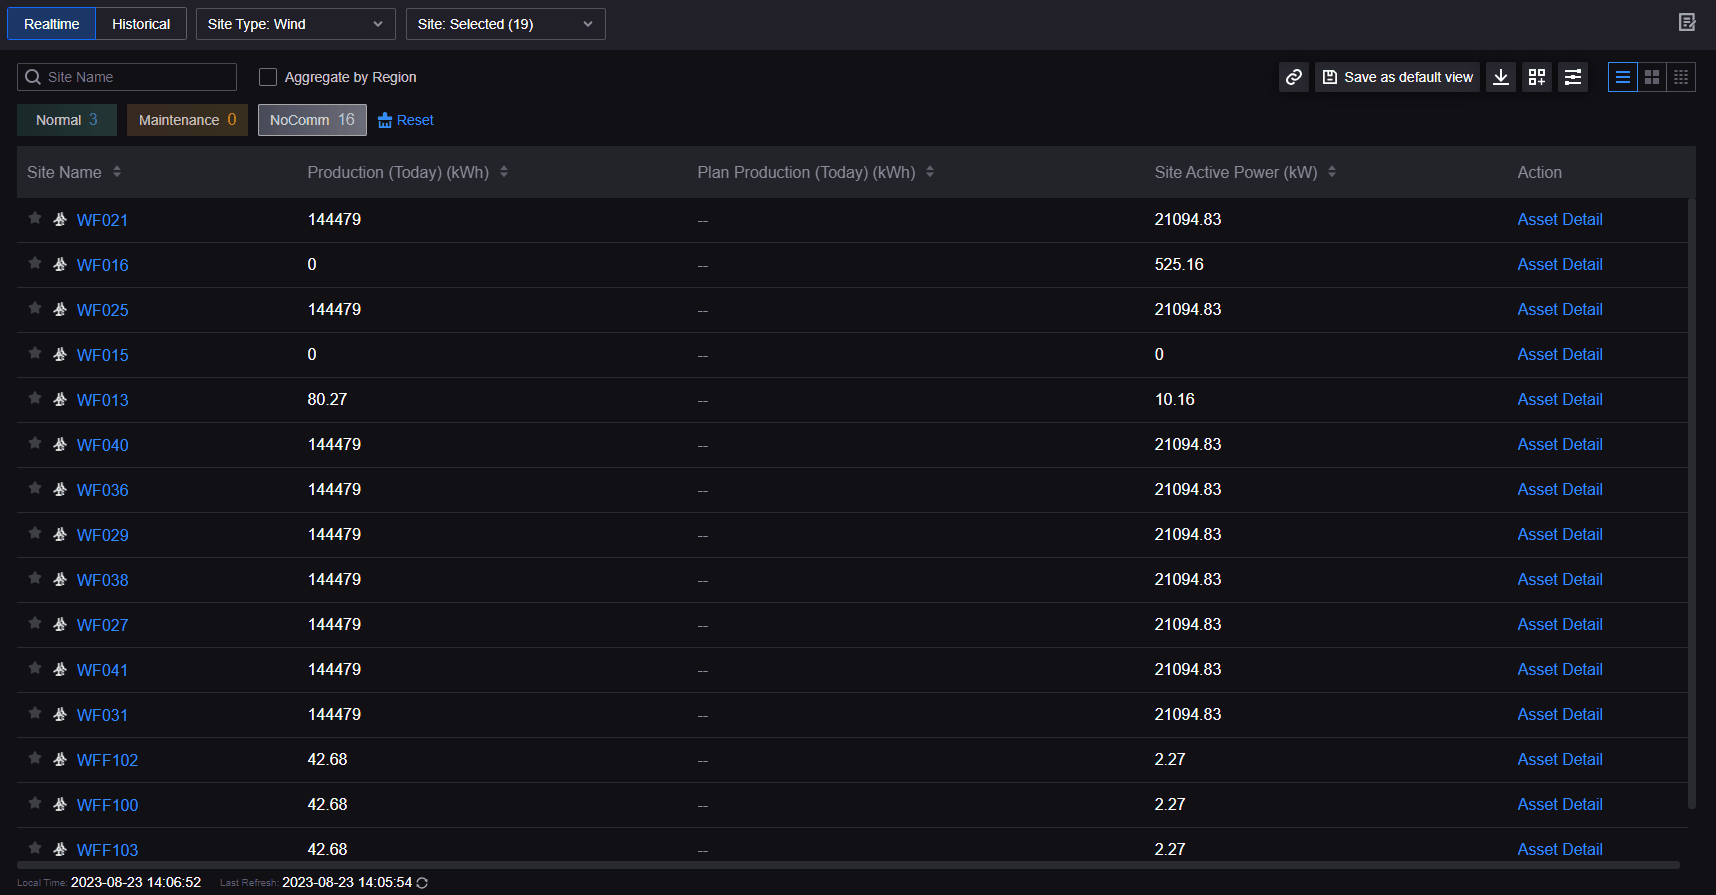
Task: Filter by Normal status sites
Action: pos(67,120)
